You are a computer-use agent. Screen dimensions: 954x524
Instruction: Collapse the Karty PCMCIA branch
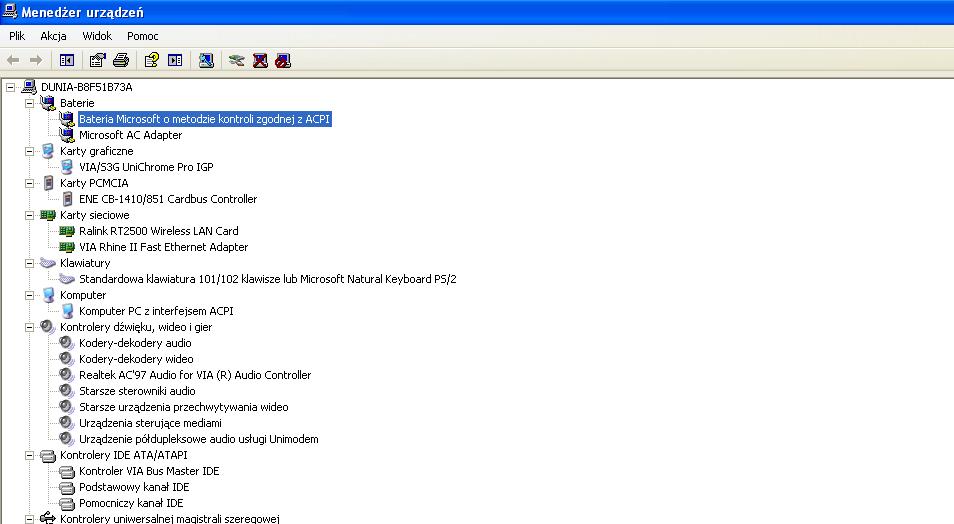(x=29, y=183)
